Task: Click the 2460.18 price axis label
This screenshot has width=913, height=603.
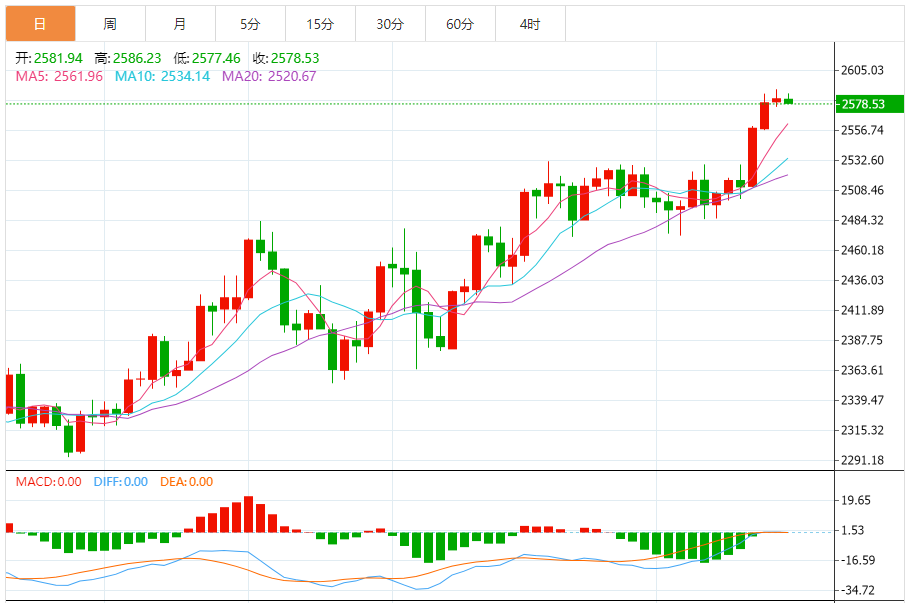Action: [x=862, y=250]
